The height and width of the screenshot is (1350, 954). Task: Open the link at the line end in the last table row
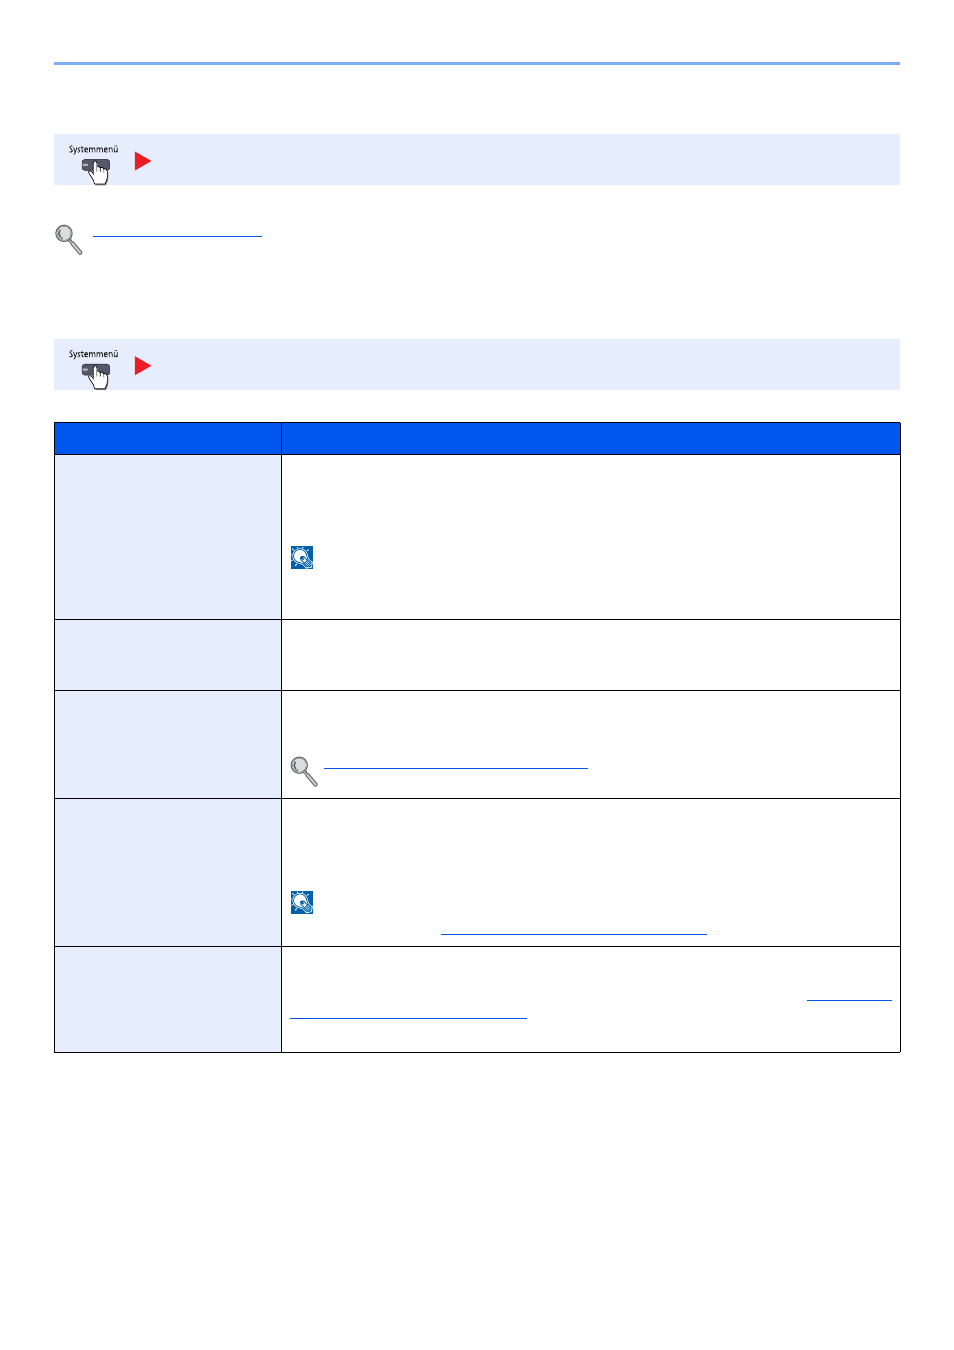pos(849,996)
